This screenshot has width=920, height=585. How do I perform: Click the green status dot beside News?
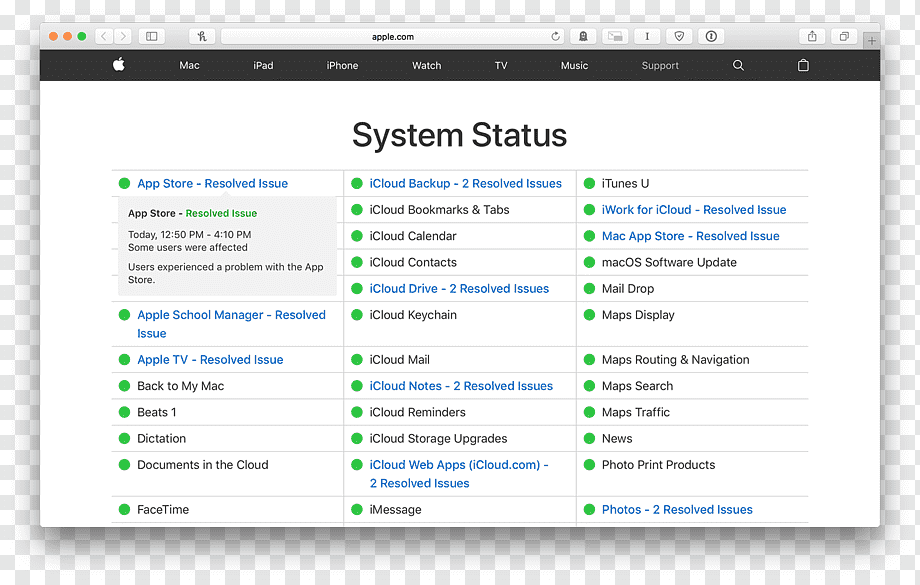coord(590,438)
